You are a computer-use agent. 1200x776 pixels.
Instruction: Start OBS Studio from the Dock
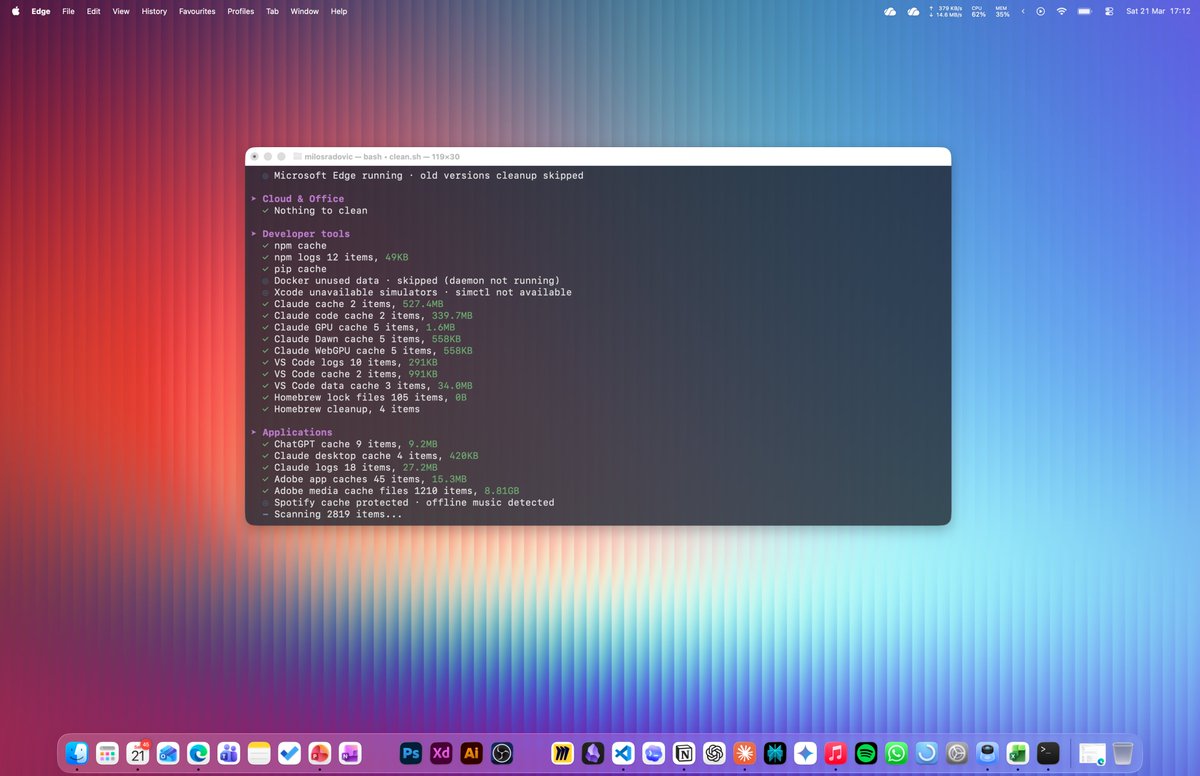502,753
